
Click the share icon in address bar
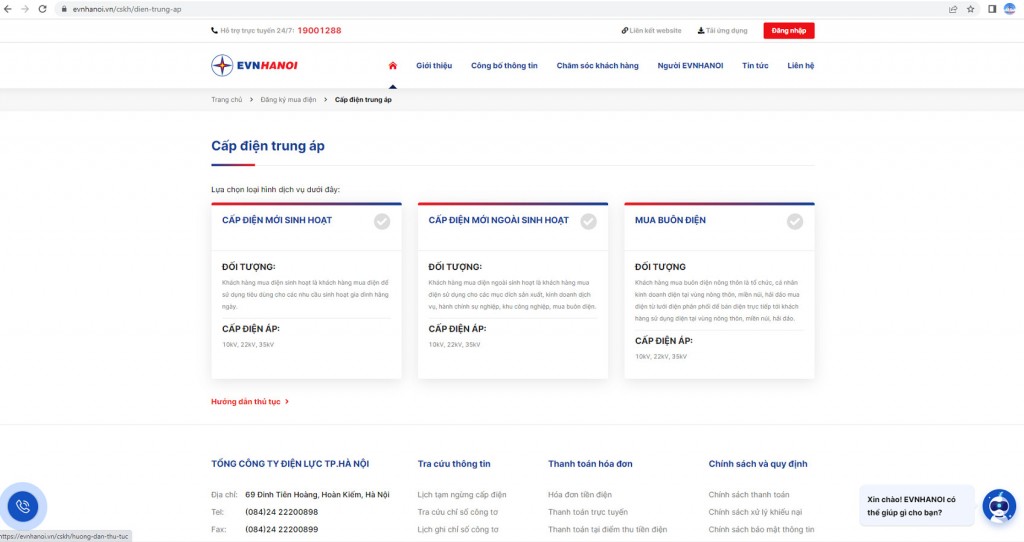point(953,9)
